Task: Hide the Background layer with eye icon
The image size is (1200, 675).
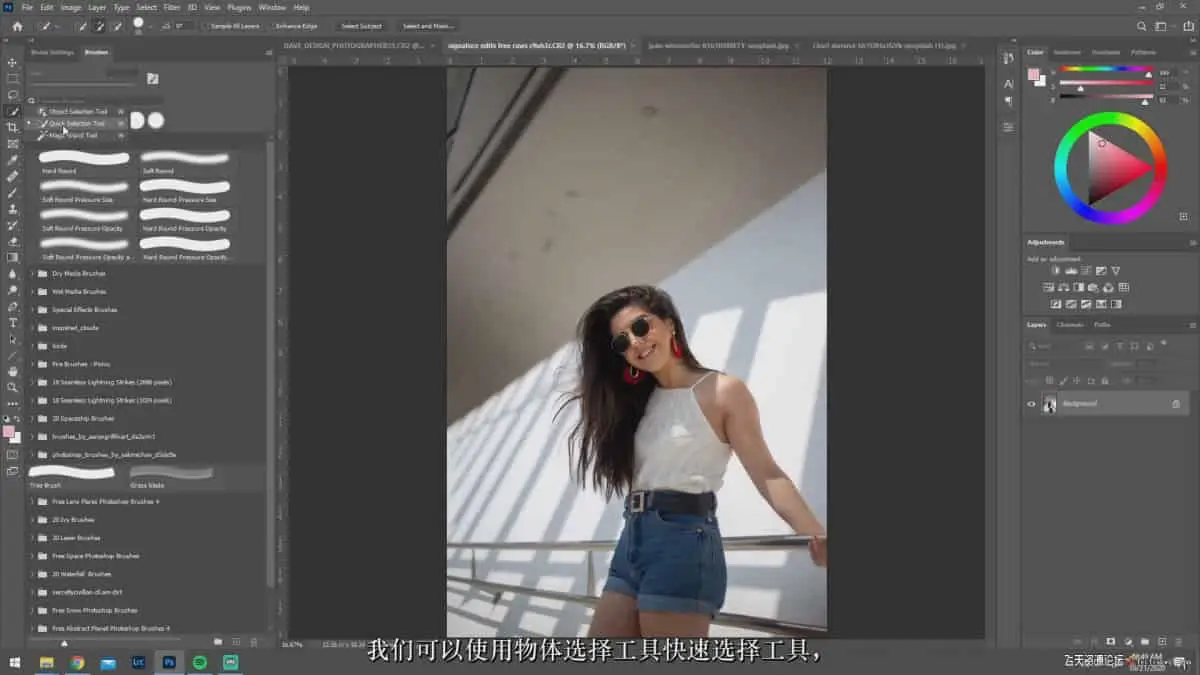Action: click(x=1031, y=404)
